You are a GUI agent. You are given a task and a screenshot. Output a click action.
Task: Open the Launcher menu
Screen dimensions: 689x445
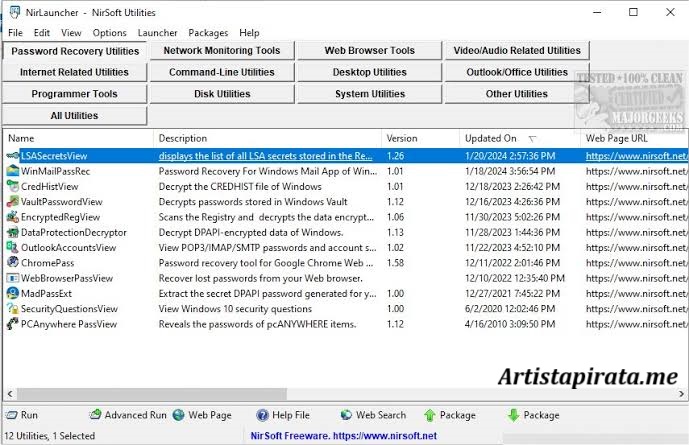pyautogui.click(x=157, y=33)
